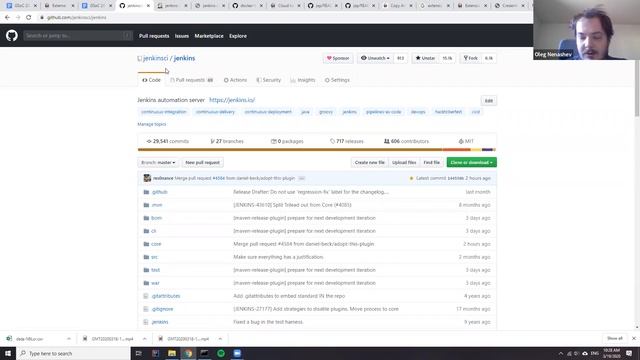Fork the jenkins repository
Screen dimensions: 640x360
471,58
